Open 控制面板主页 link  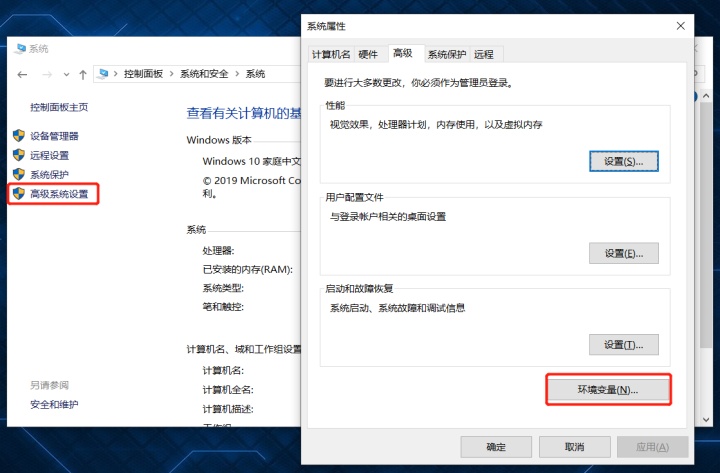[x=59, y=107]
